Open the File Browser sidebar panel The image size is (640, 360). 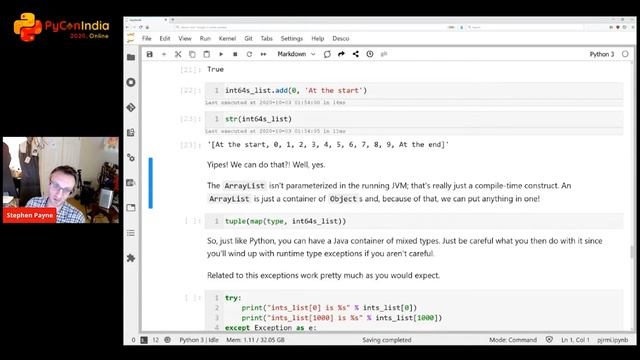point(131,57)
